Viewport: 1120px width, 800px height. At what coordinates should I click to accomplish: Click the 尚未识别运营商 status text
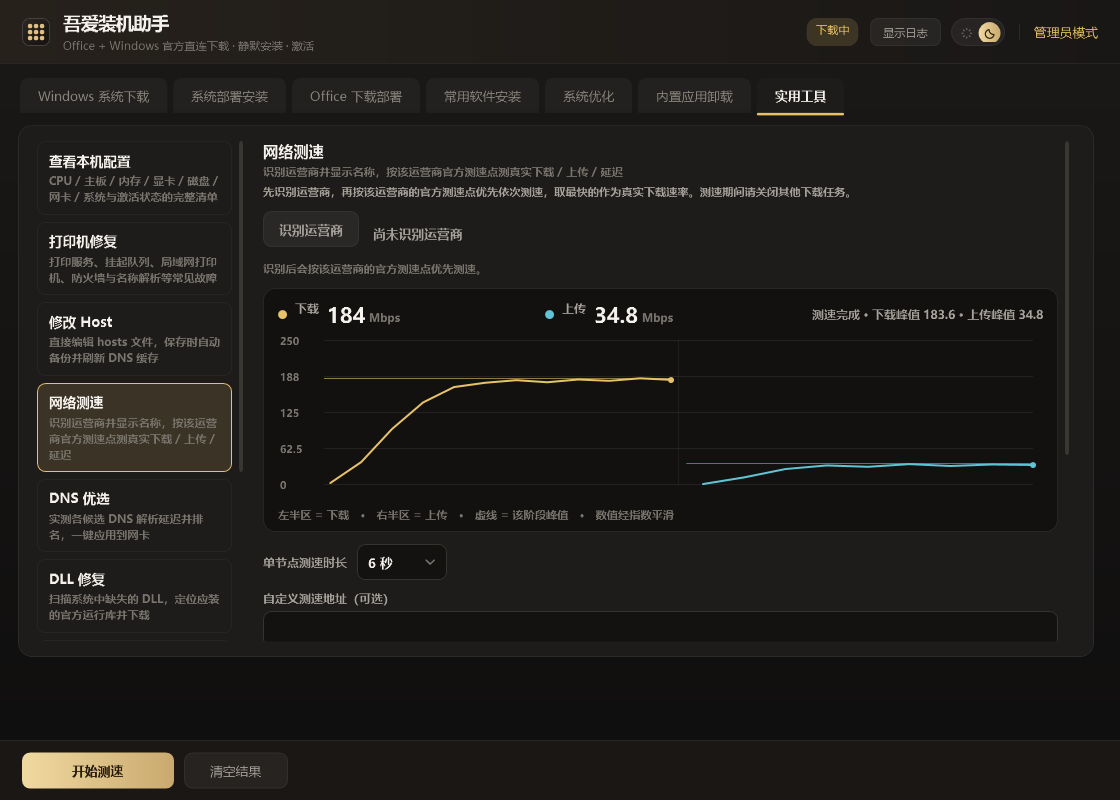[418, 234]
